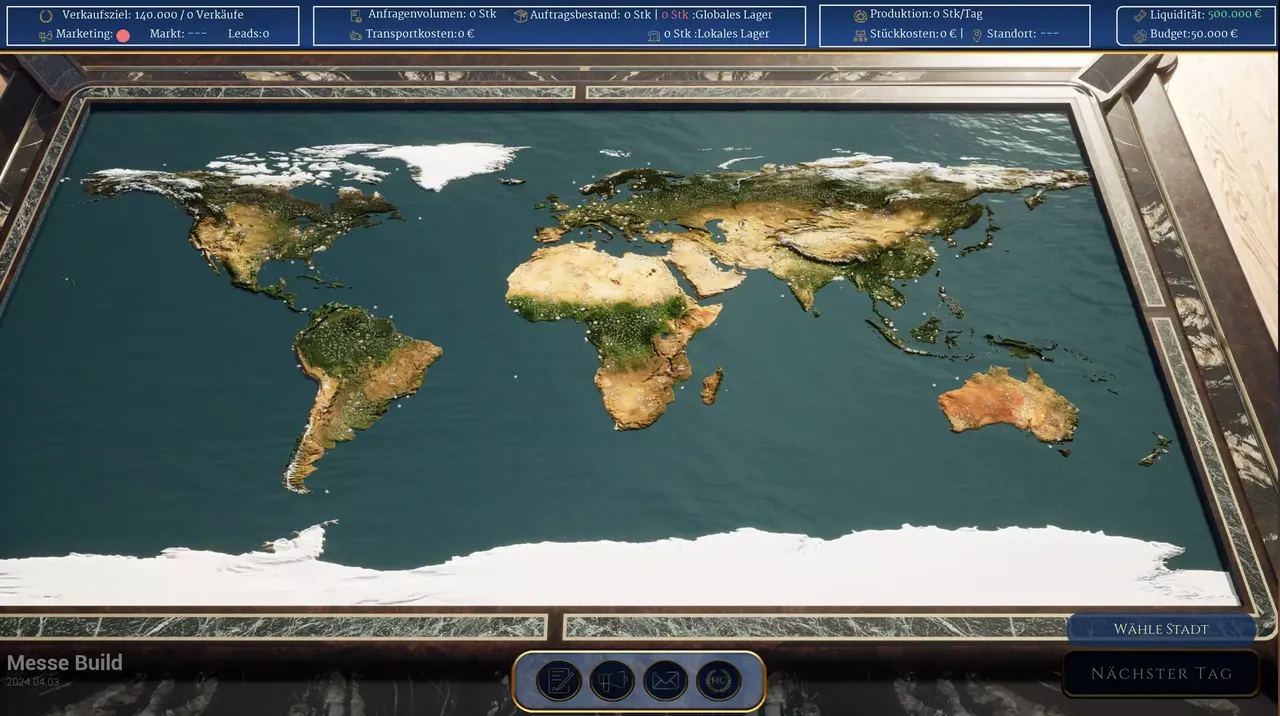Click the red Marketing status indicator
This screenshot has width=1280, height=716.
click(x=123, y=35)
